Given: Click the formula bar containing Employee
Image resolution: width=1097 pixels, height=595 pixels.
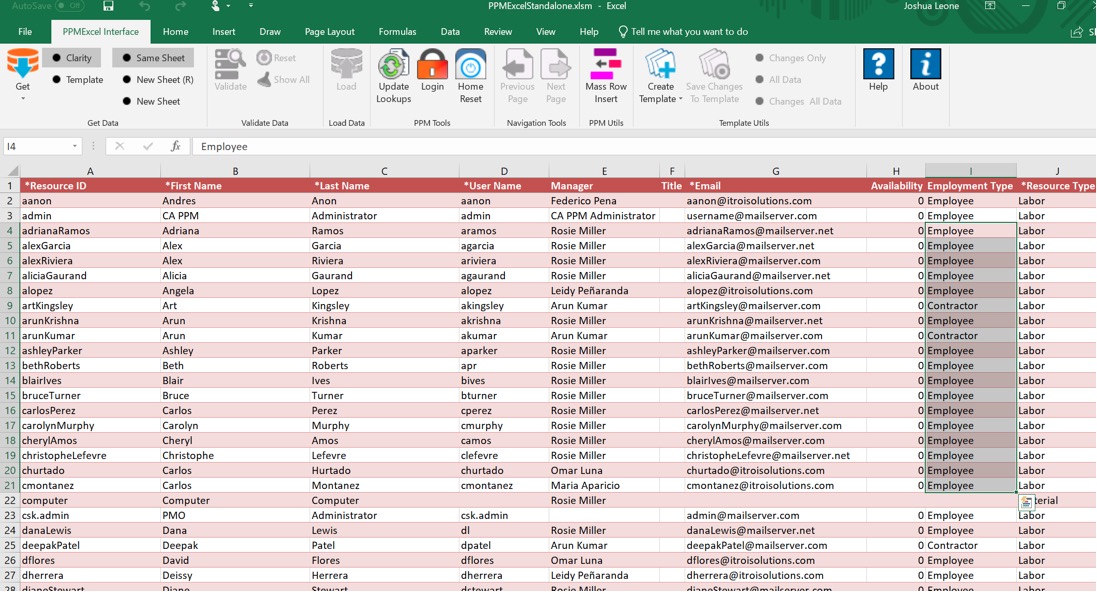Looking at the screenshot, I should tap(644, 146).
